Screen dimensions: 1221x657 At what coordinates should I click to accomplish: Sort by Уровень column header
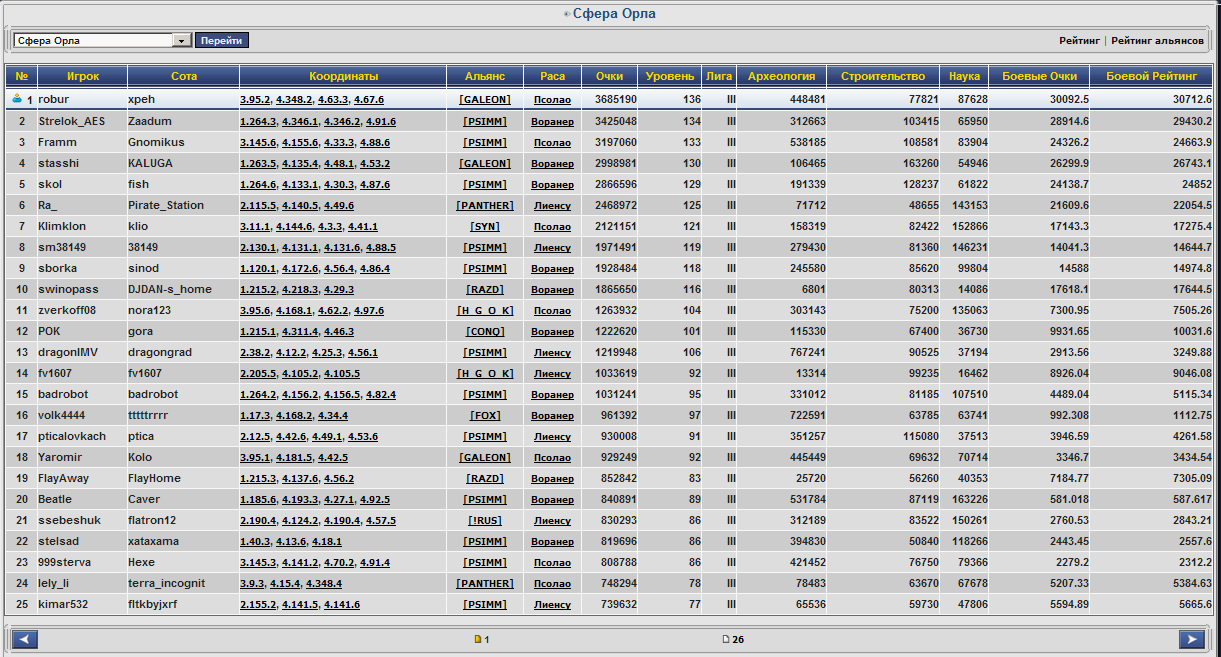pos(669,76)
